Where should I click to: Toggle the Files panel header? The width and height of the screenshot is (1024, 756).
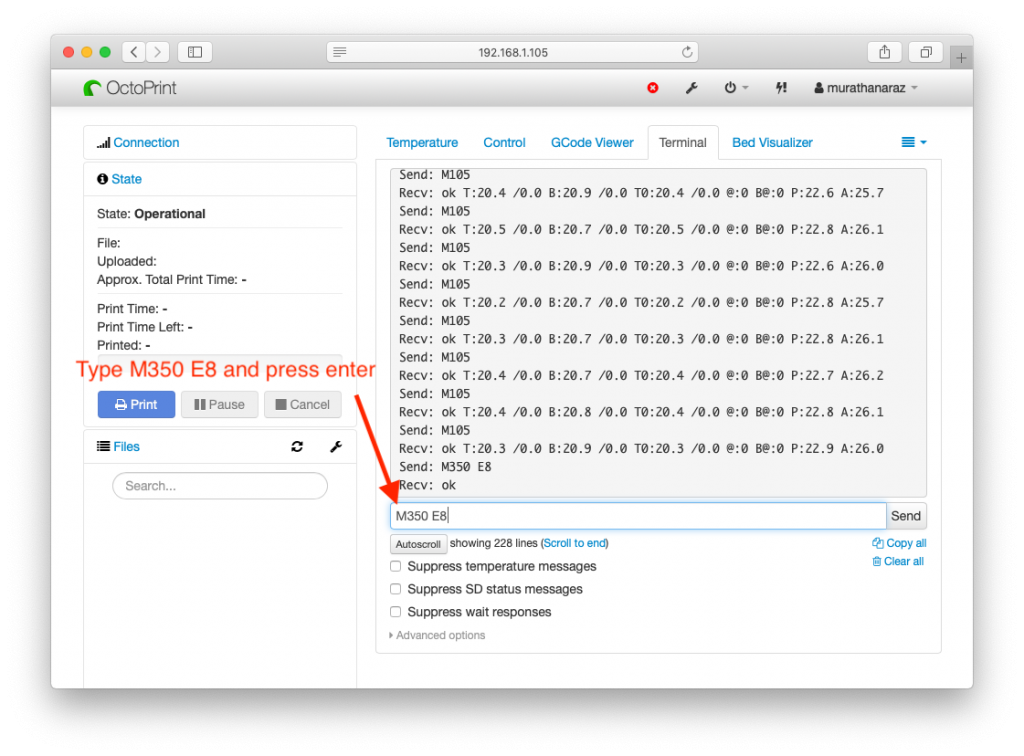[126, 447]
